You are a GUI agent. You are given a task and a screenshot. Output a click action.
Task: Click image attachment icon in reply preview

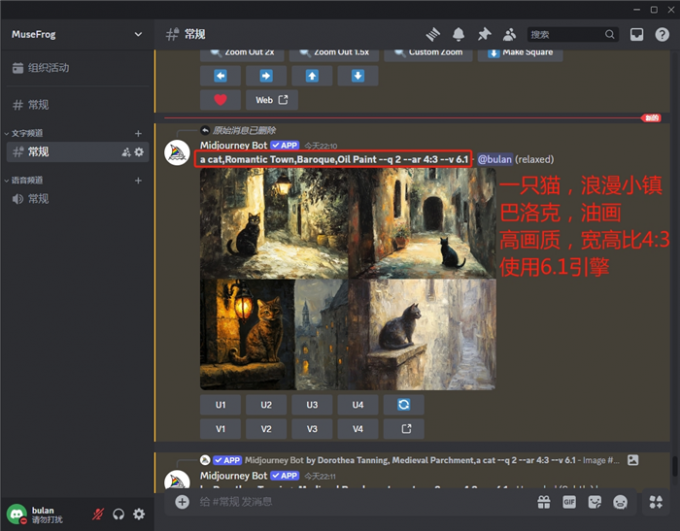[633, 460]
